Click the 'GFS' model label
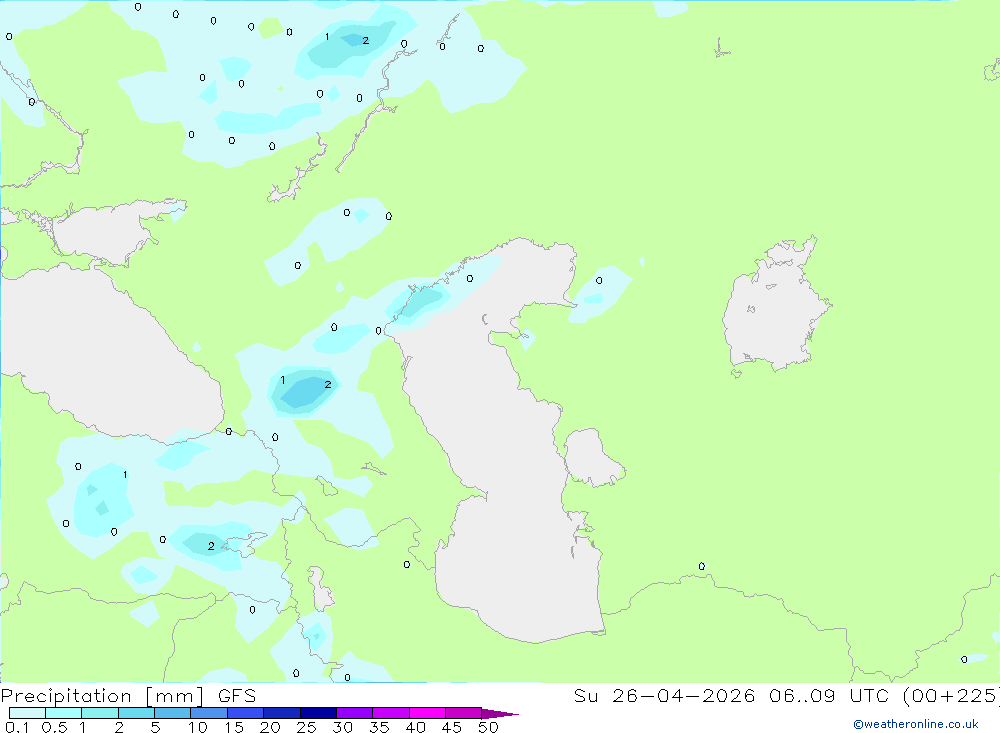The width and height of the screenshot is (1000, 733). point(237,696)
